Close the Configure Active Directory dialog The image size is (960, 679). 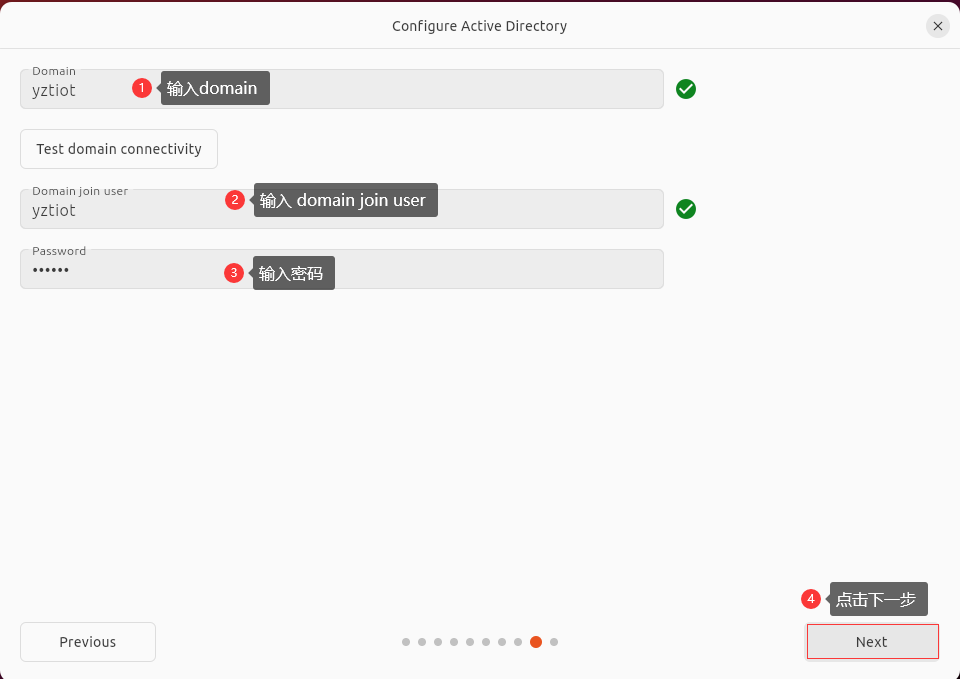[x=938, y=26]
